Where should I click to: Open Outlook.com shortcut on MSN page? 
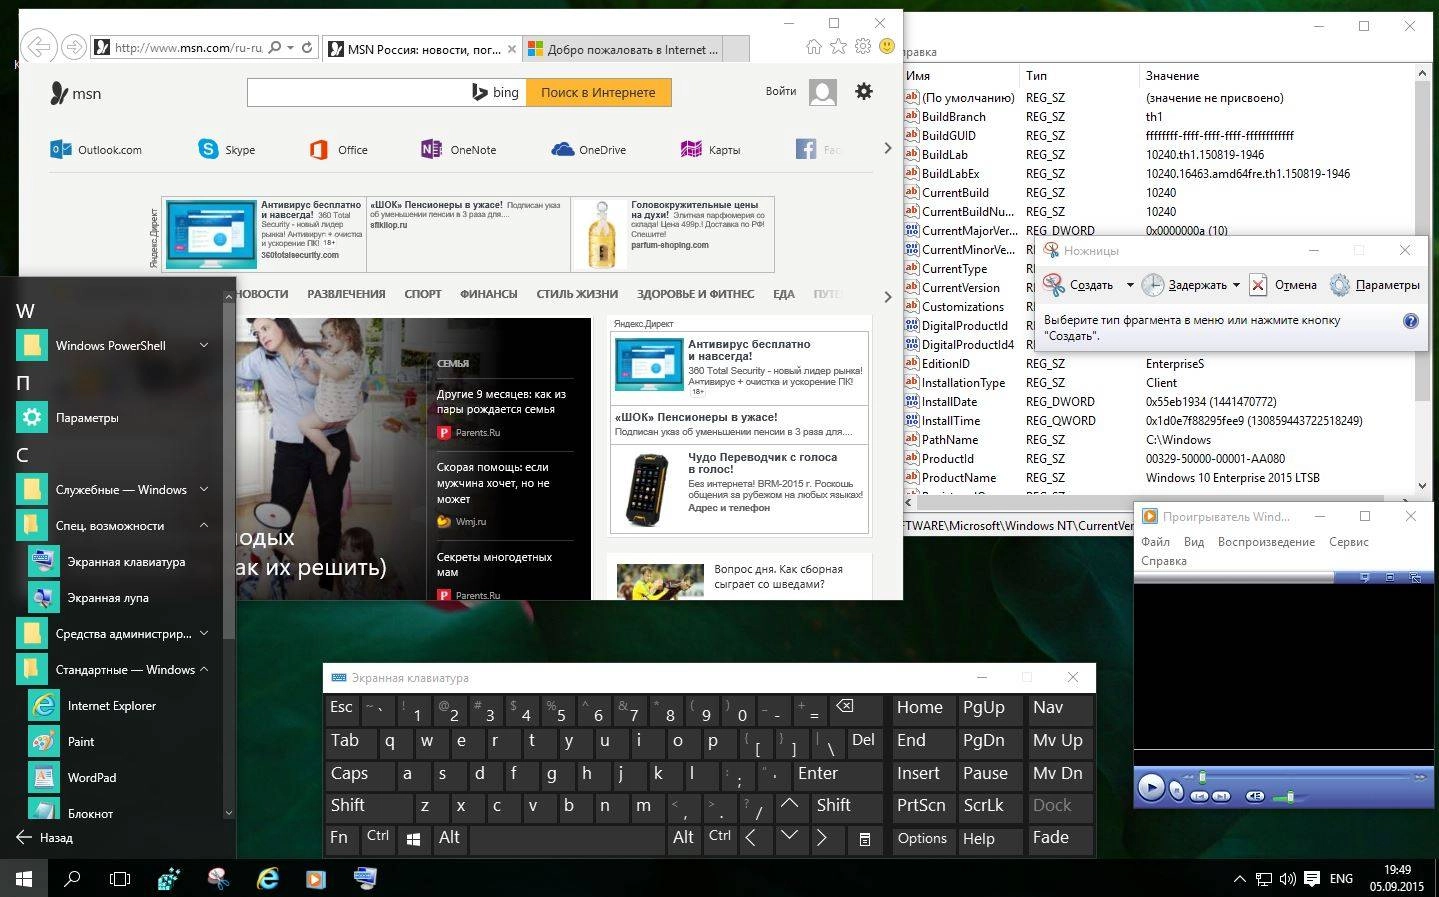pos(96,149)
